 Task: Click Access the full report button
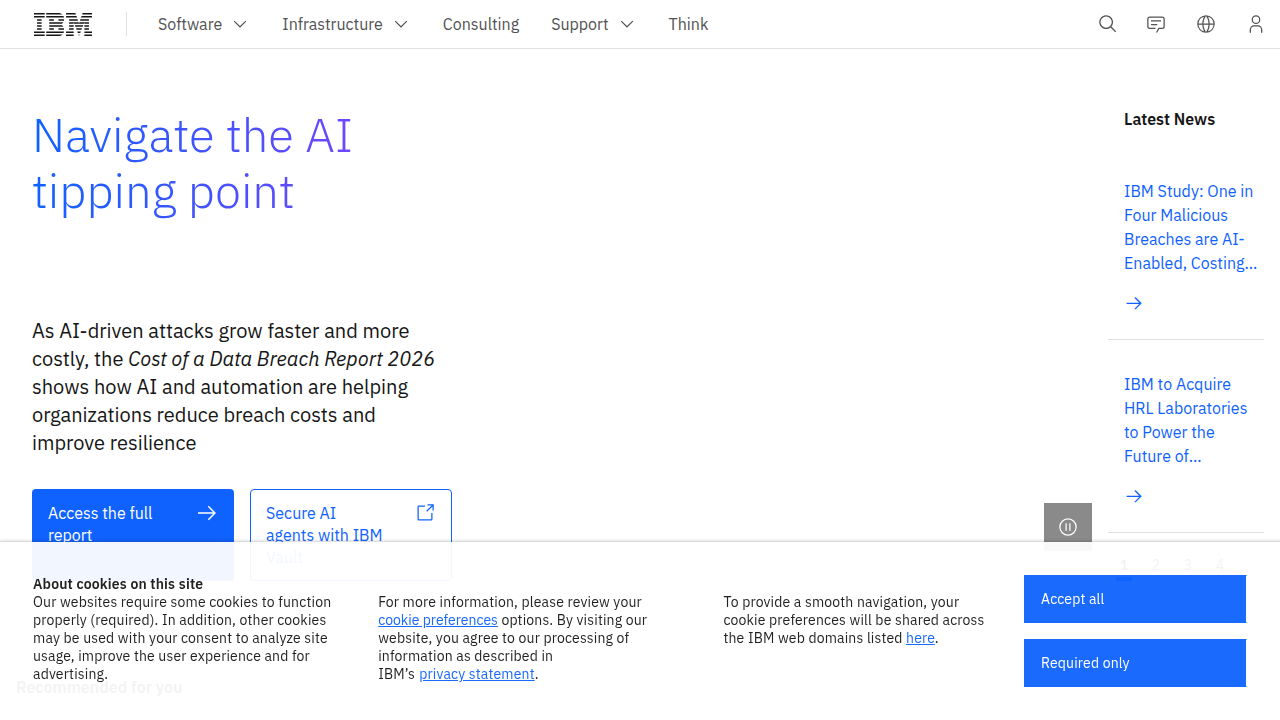pos(133,534)
